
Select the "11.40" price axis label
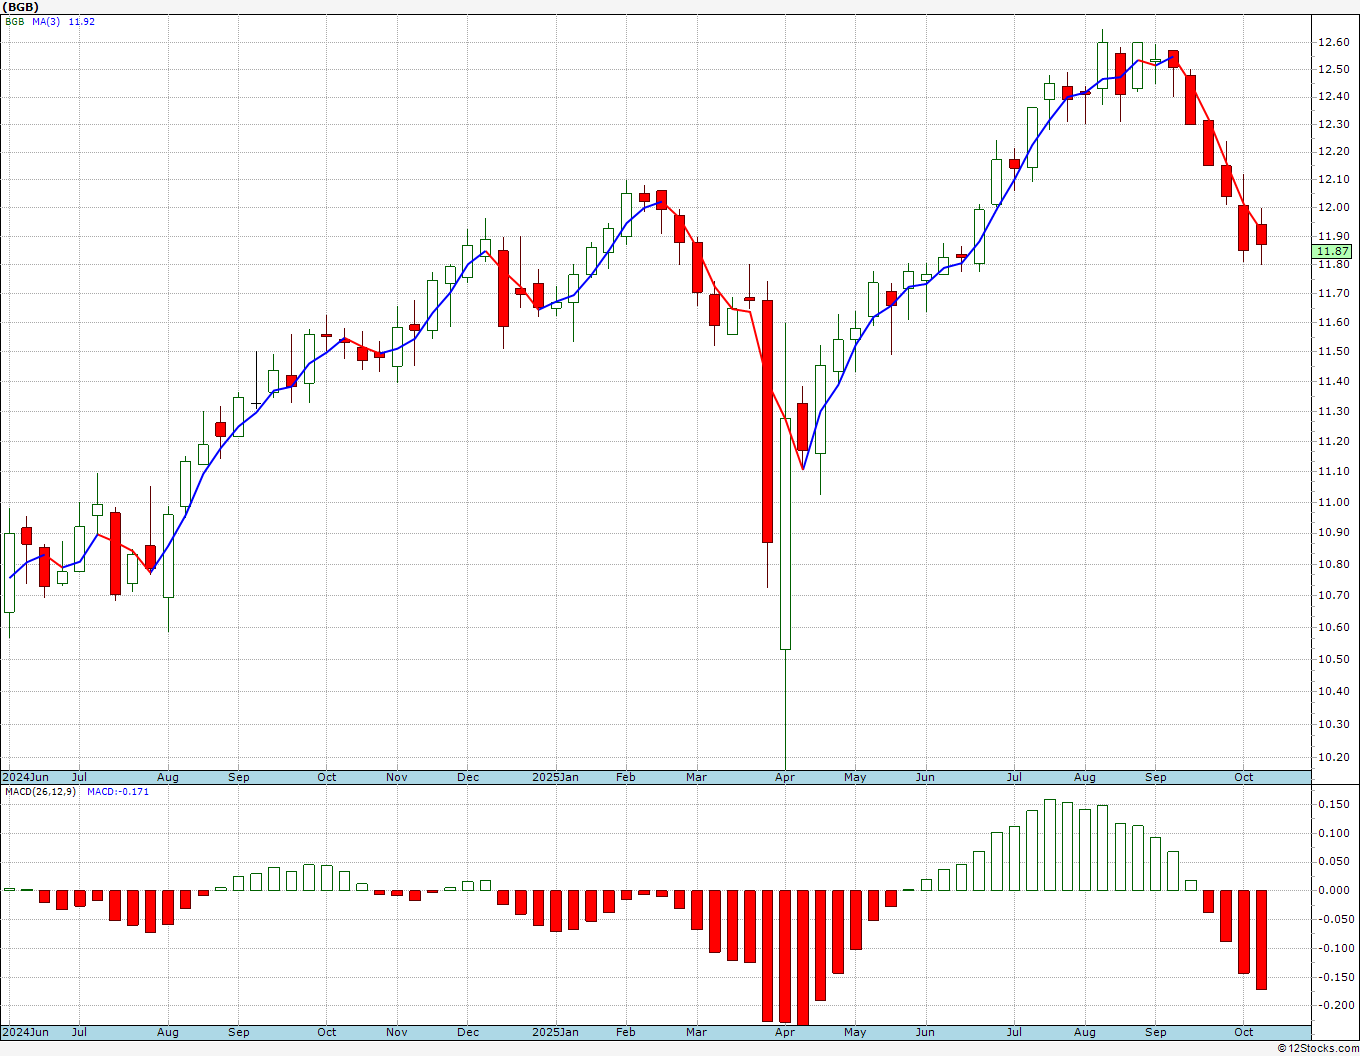1334,381
